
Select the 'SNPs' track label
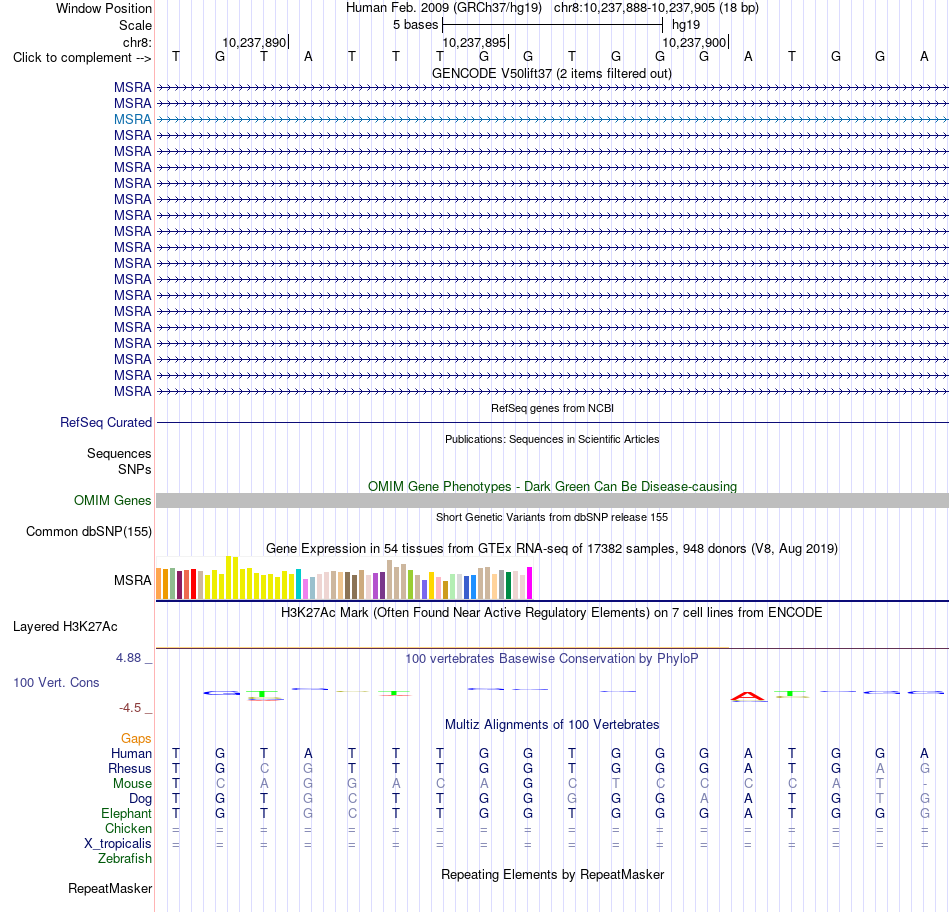[x=135, y=470]
